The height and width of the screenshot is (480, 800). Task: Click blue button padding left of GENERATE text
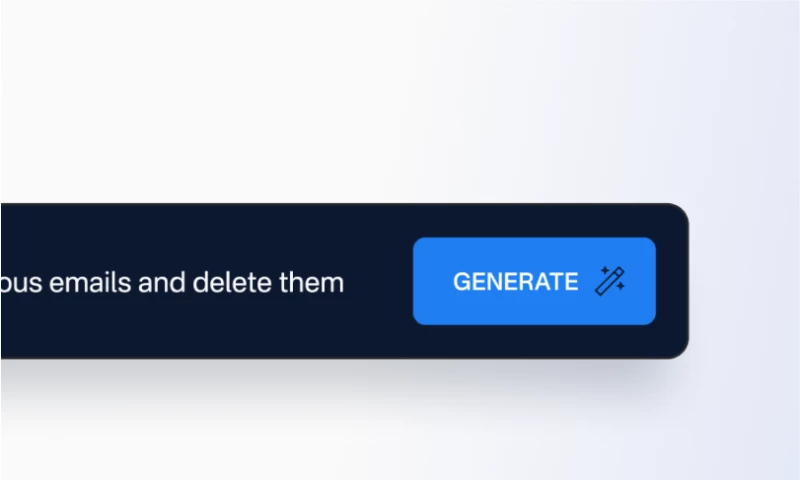tap(433, 281)
